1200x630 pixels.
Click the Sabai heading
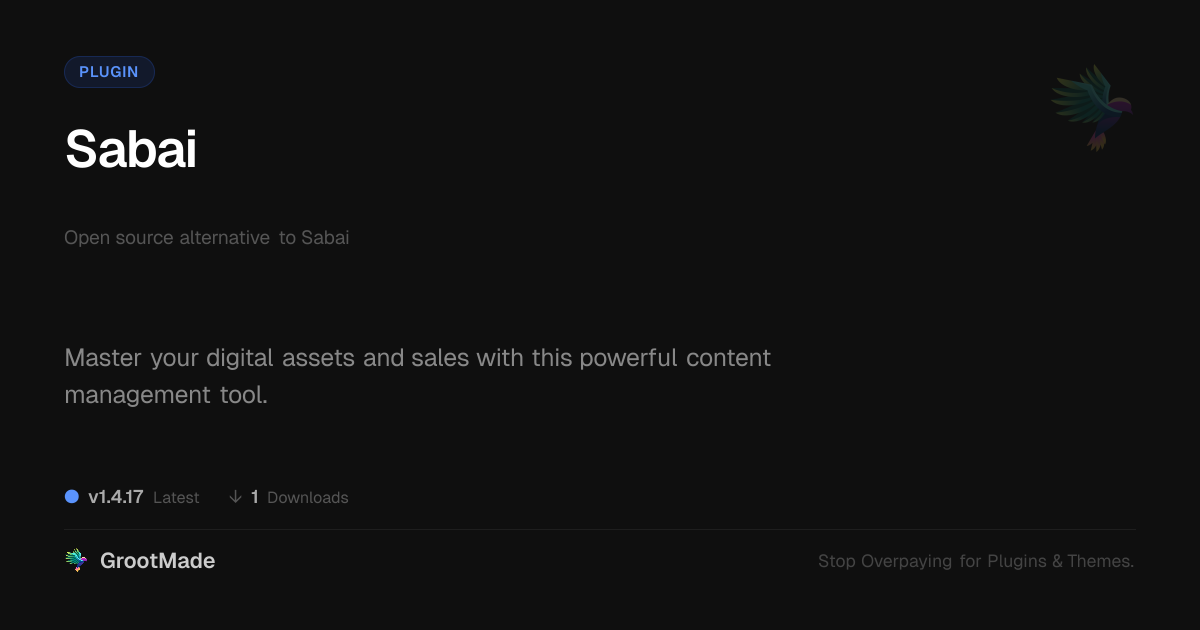pyautogui.click(x=131, y=150)
